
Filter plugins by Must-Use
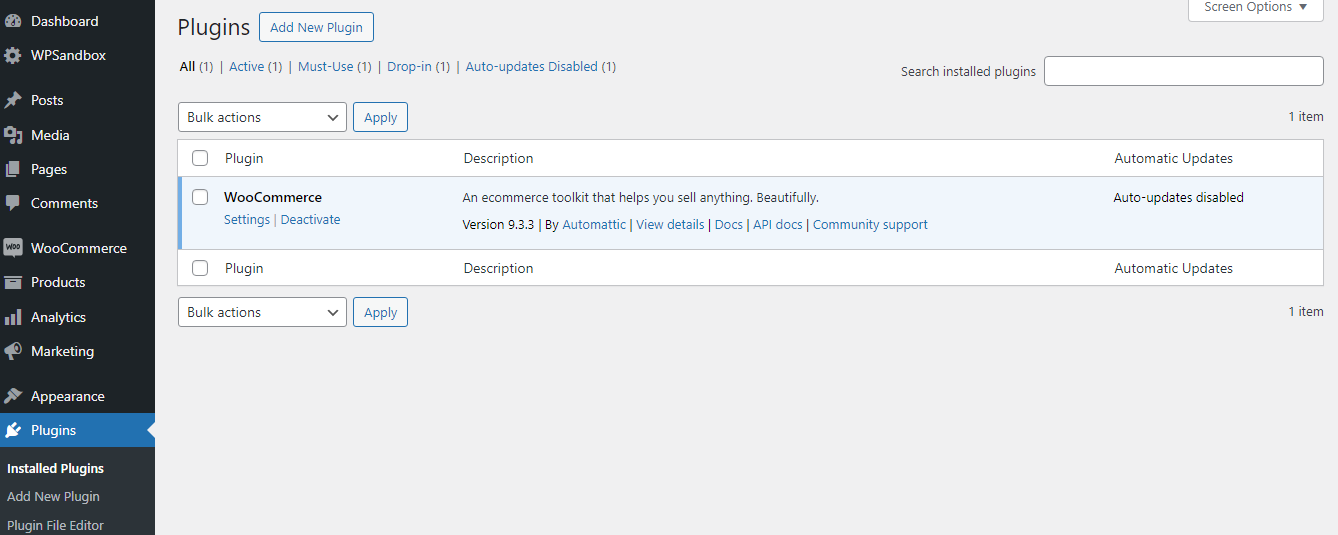[325, 67]
